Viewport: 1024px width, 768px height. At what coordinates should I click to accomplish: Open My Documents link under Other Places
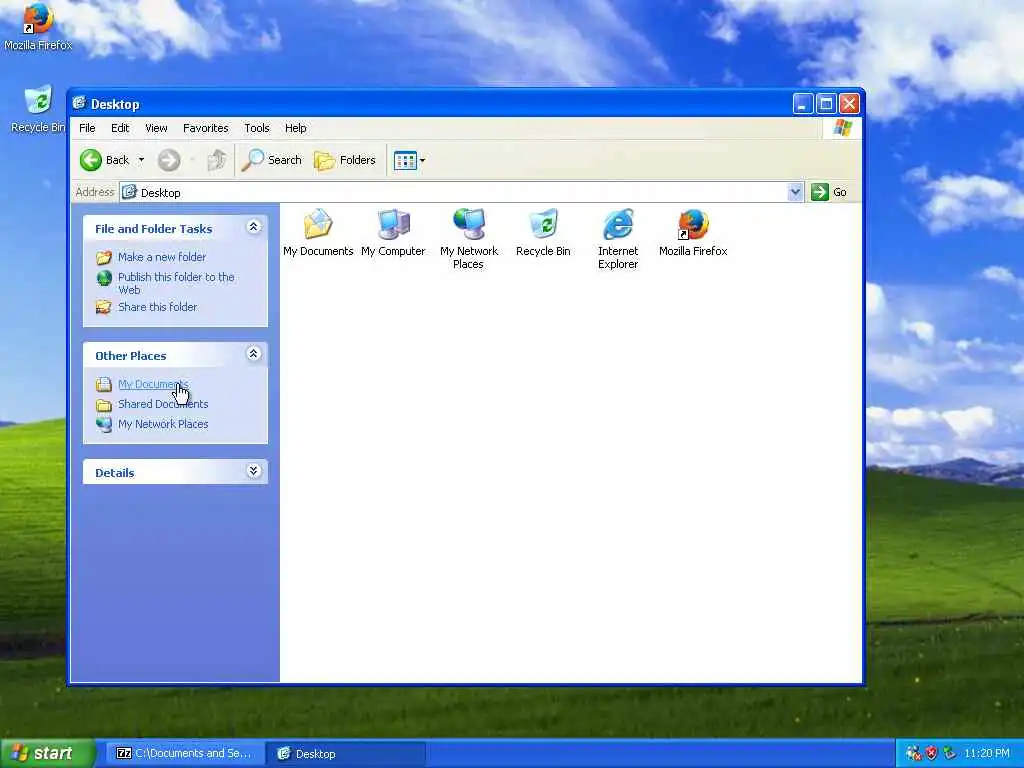pos(153,384)
